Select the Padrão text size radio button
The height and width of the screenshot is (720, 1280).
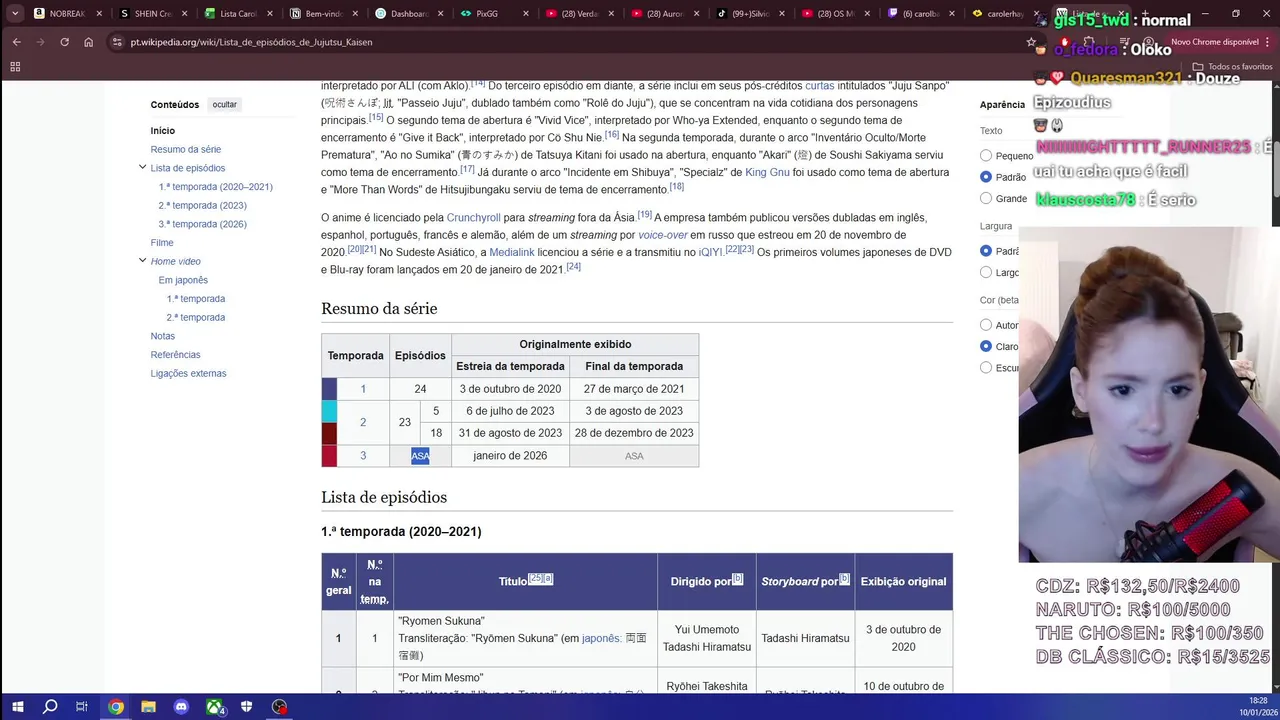click(x=986, y=177)
